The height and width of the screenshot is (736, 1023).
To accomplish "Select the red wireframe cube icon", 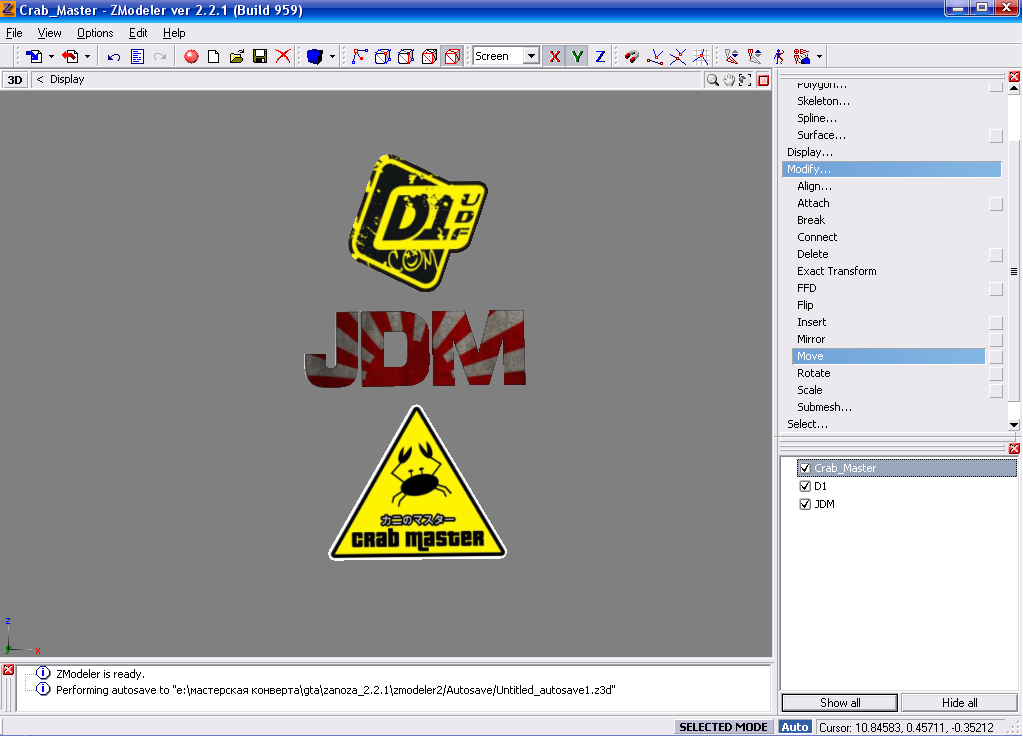I will point(429,57).
